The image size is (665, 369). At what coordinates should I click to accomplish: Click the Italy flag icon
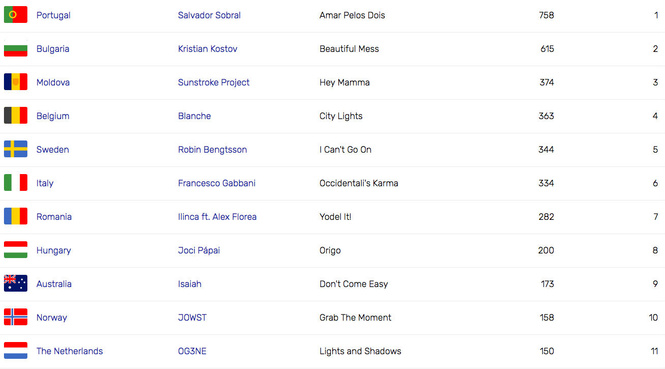(x=16, y=183)
